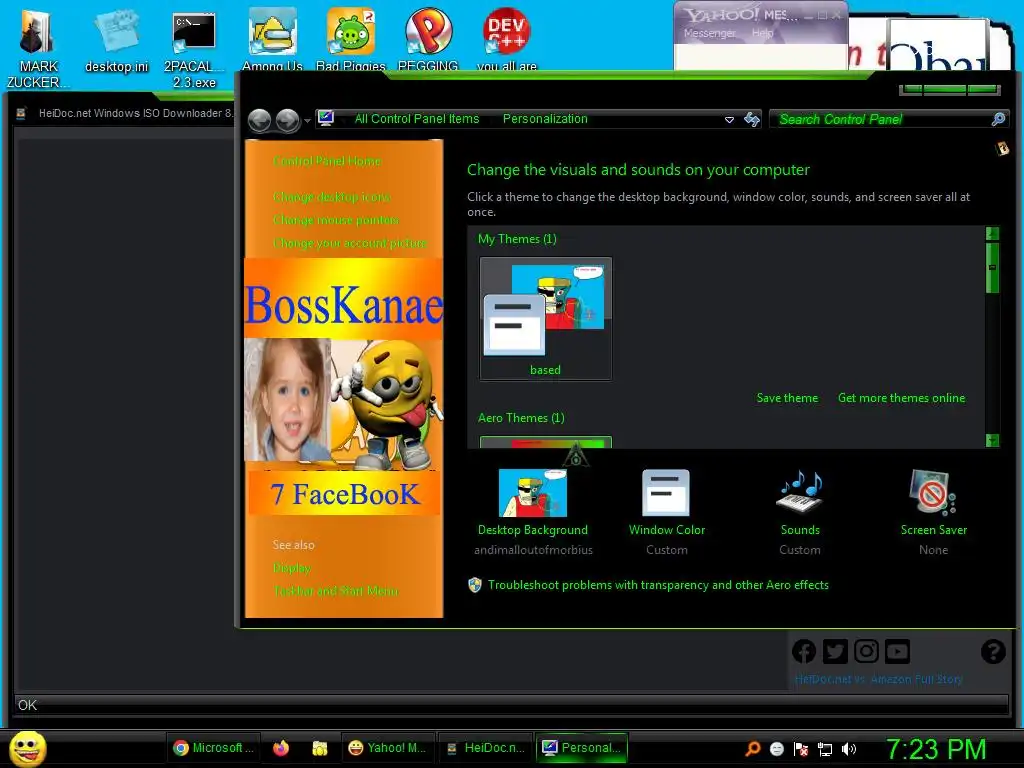This screenshot has width=1024, height=768.
Task: Click the themes list scrollbar thumb
Action: pyautogui.click(x=992, y=268)
